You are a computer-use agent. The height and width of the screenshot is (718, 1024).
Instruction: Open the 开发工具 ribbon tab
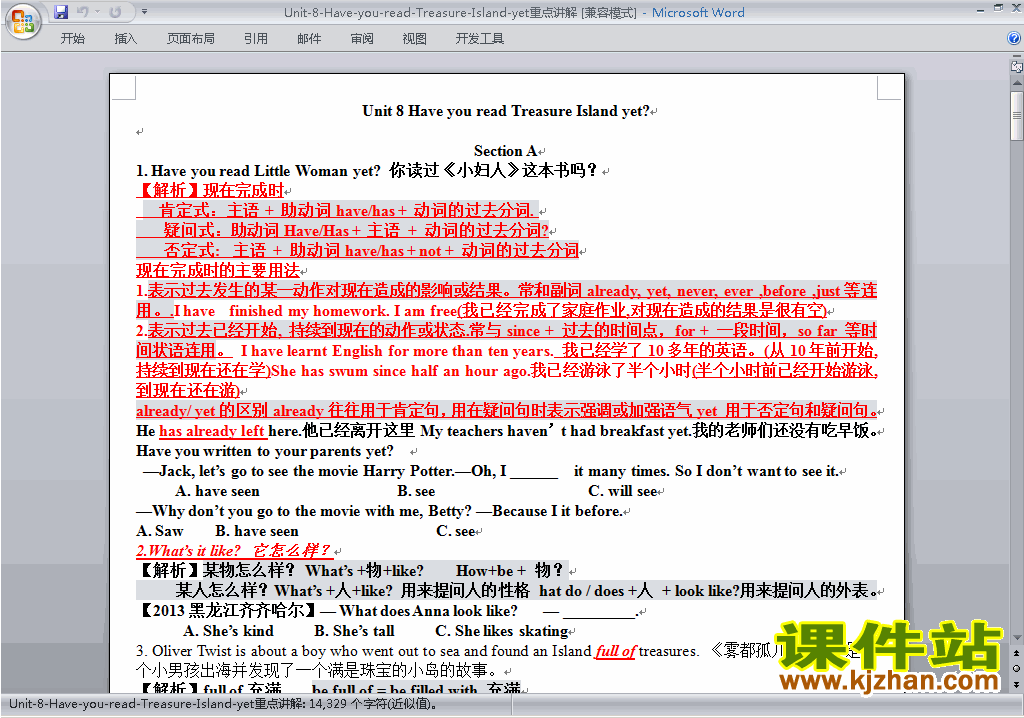click(480, 39)
